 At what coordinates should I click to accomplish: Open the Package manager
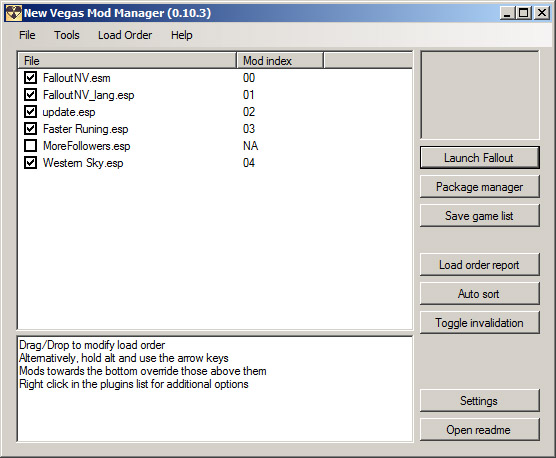coord(479,187)
